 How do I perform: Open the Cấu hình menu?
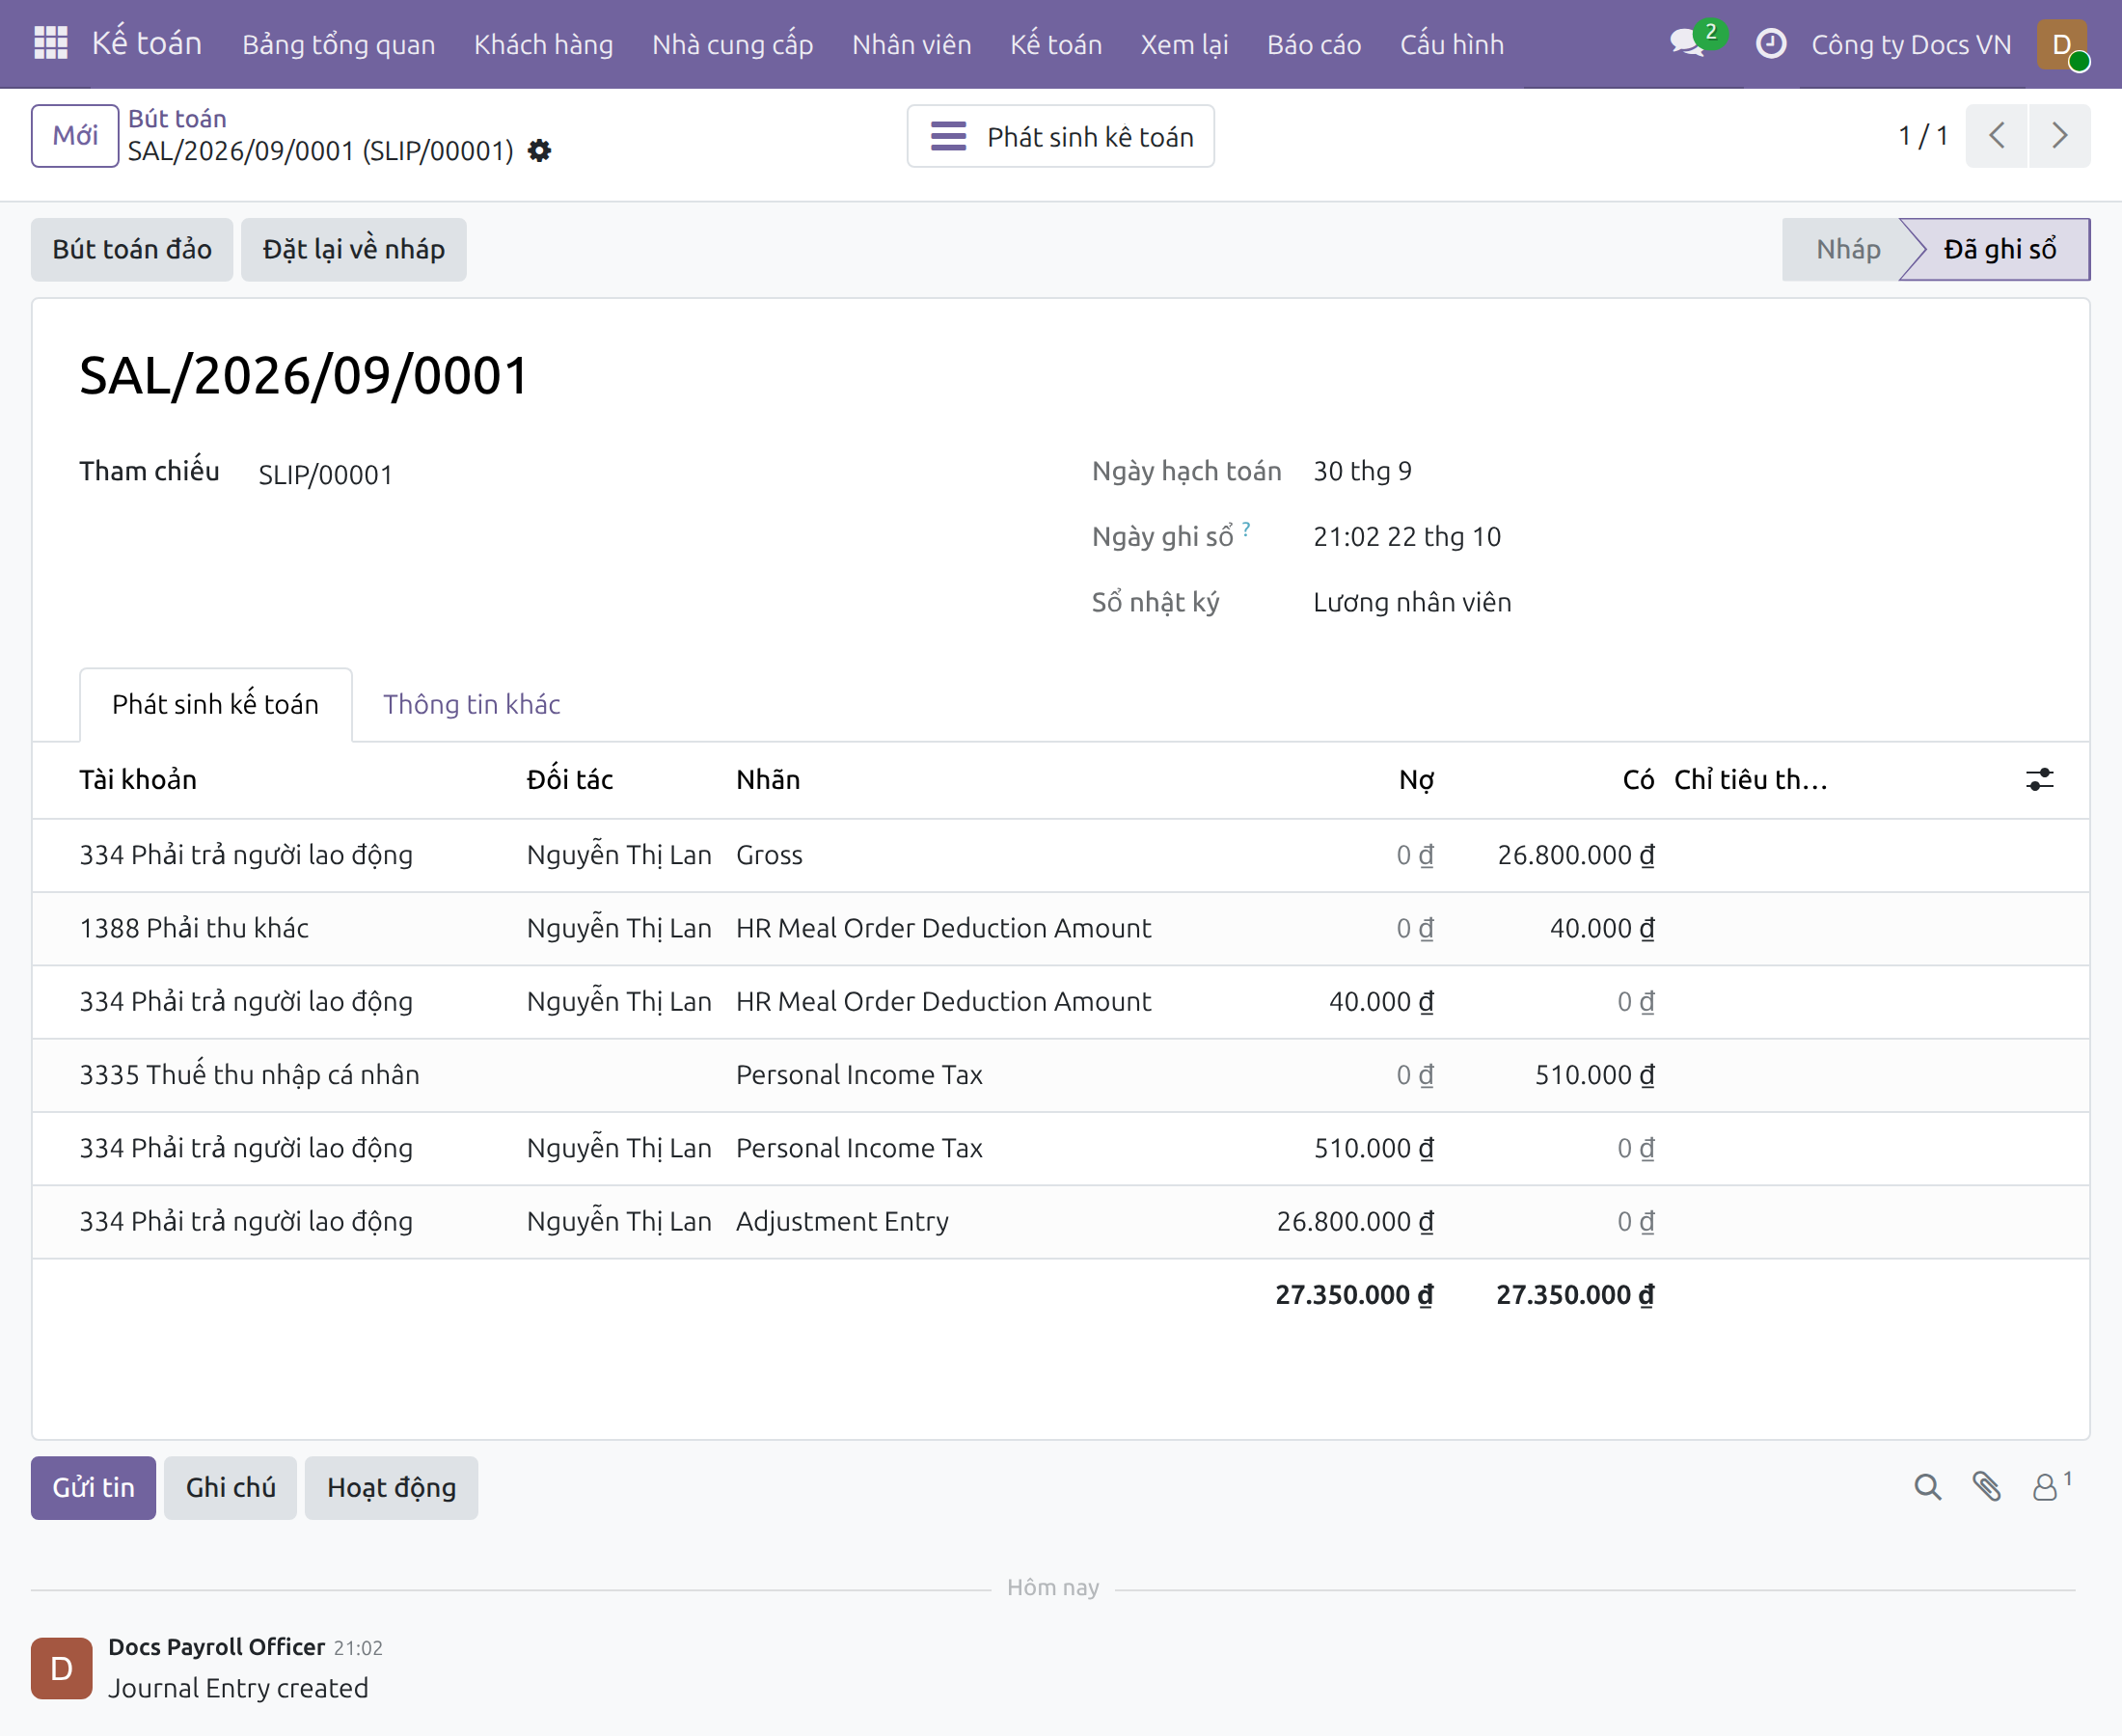[x=1451, y=44]
